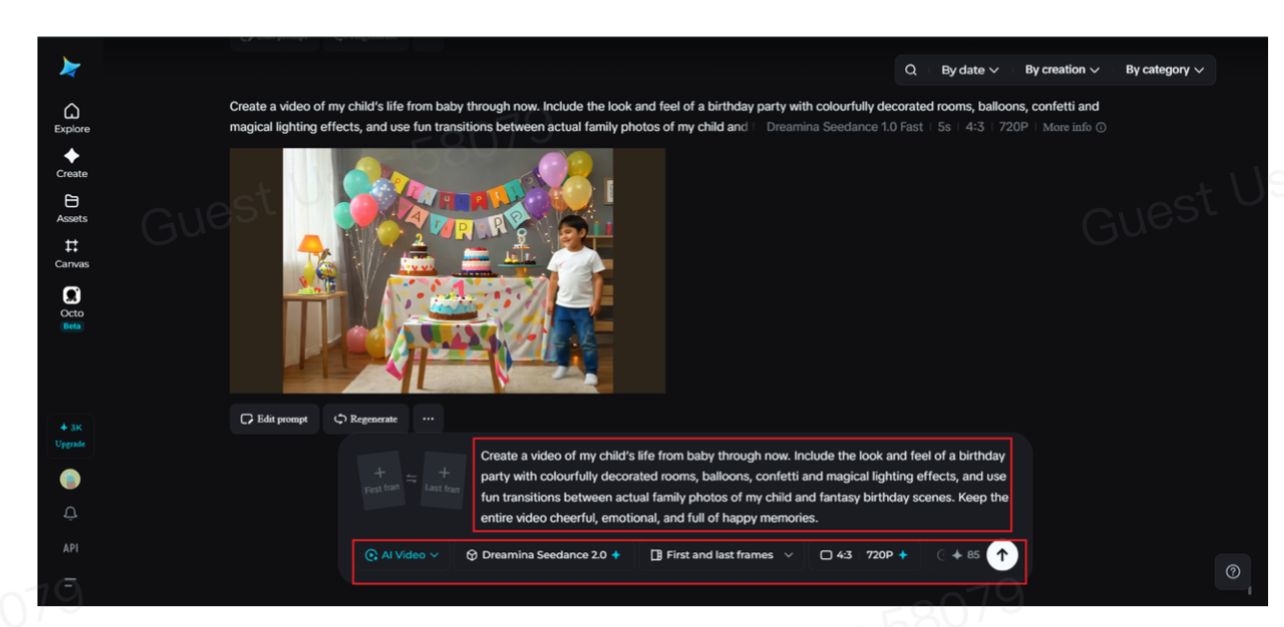
Task: Expand the By category filter
Action: pyautogui.click(x=1164, y=70)
